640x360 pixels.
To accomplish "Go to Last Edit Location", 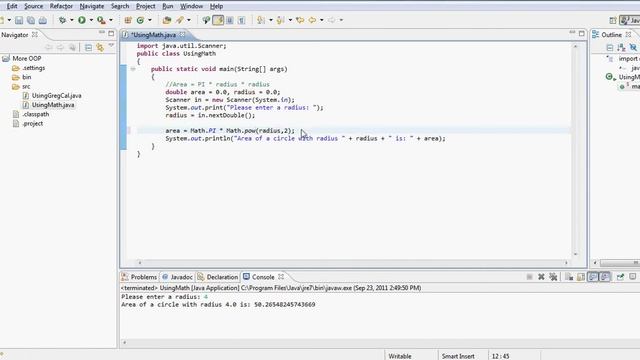I will pos(300,20).
